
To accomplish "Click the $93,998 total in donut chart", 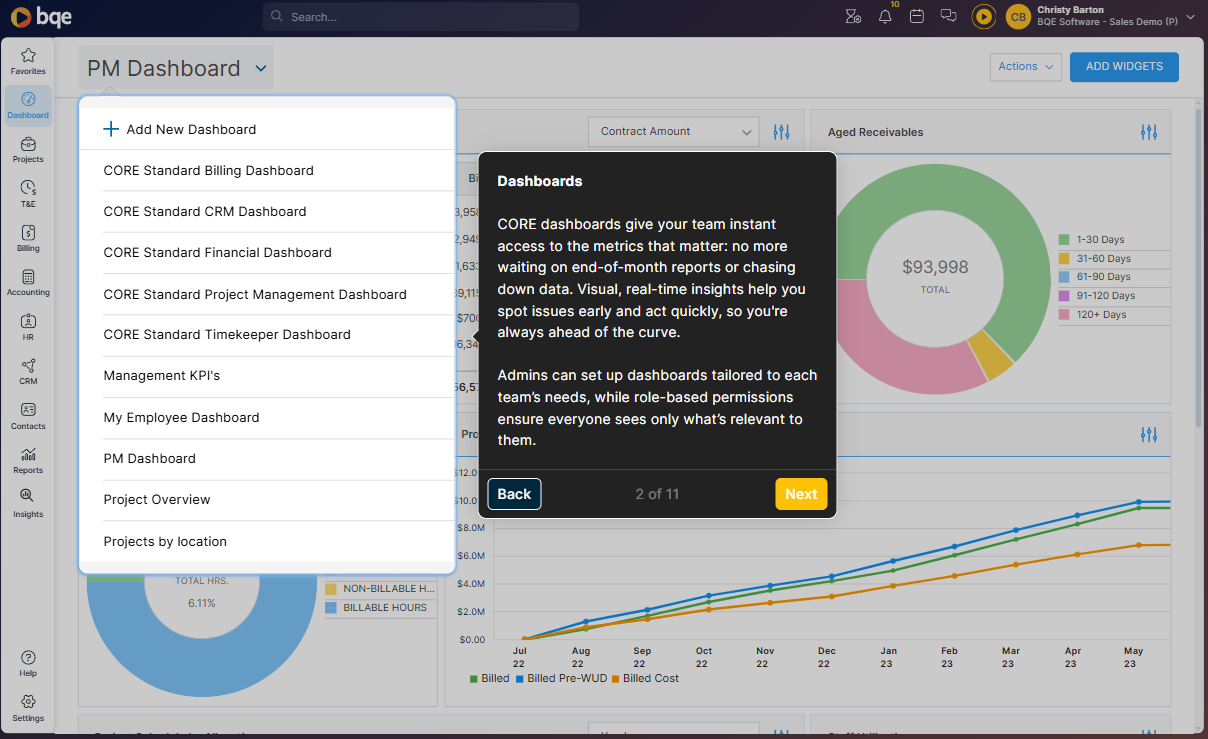I will pyautogui.click(x=935, y=268).
